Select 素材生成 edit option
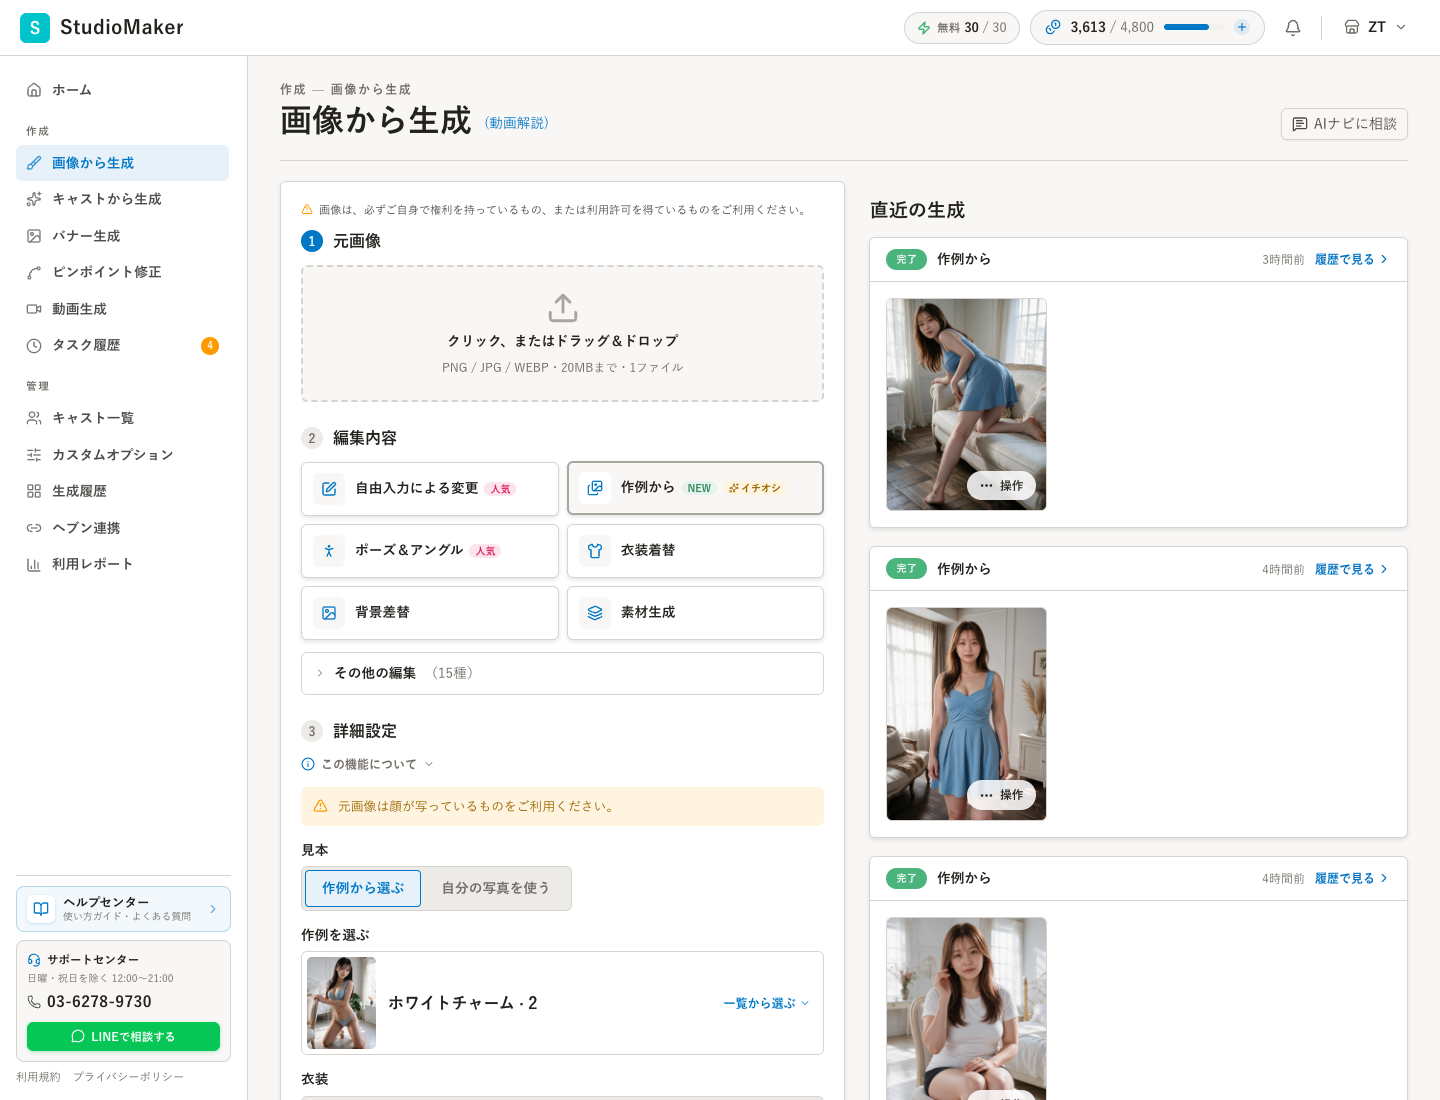 click(695, 613)
